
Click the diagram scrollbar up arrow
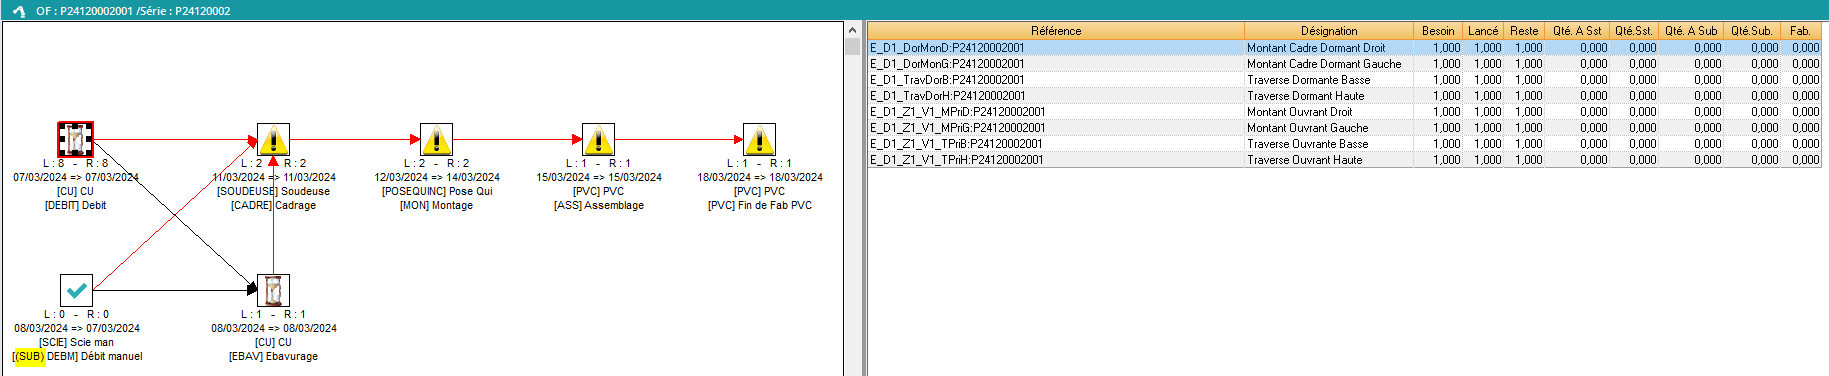pyautogui.click(x=852, y=30)
